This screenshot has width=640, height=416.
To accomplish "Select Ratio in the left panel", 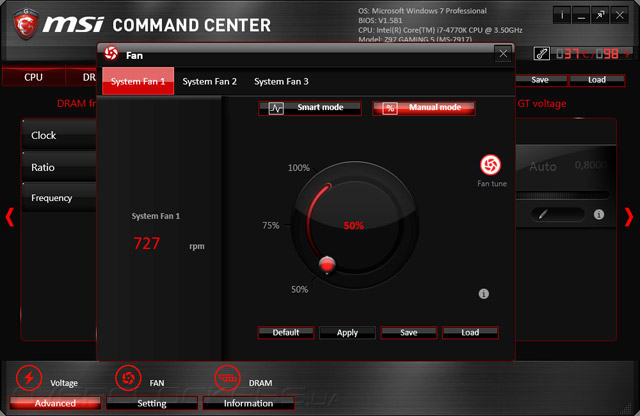I will point(59,167).
